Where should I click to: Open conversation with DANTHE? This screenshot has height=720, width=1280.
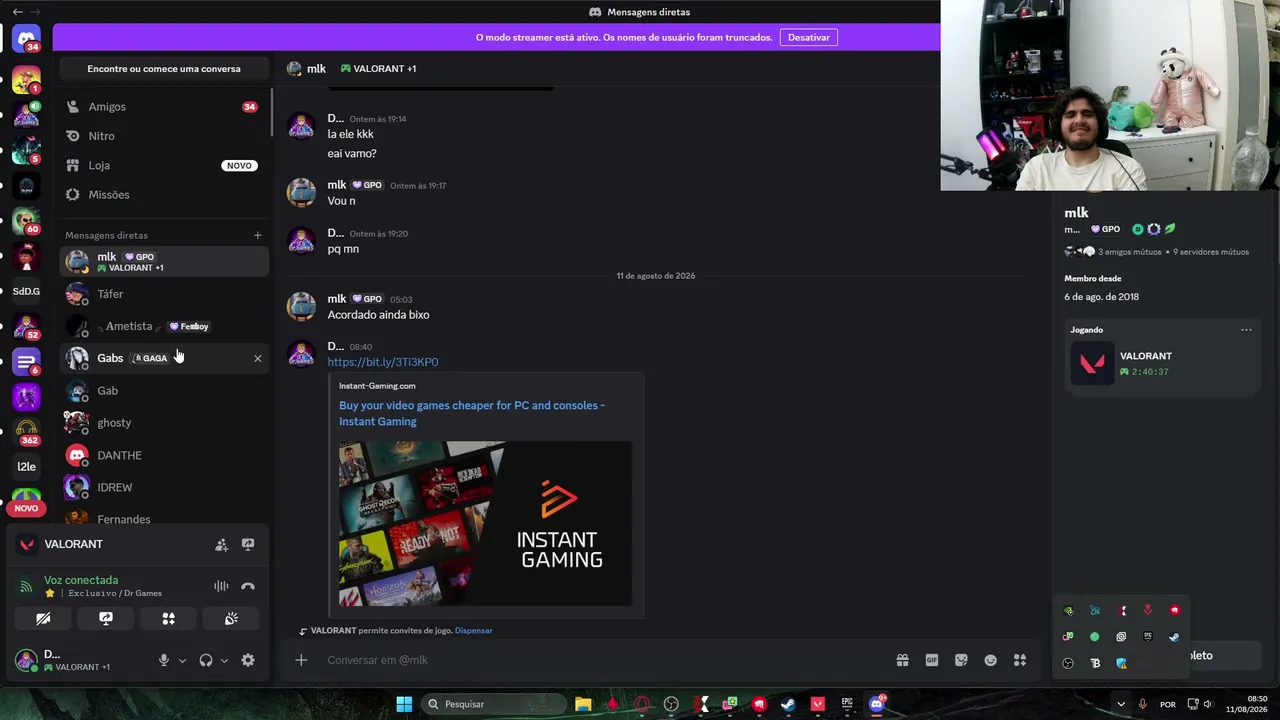tap(164, 455)
